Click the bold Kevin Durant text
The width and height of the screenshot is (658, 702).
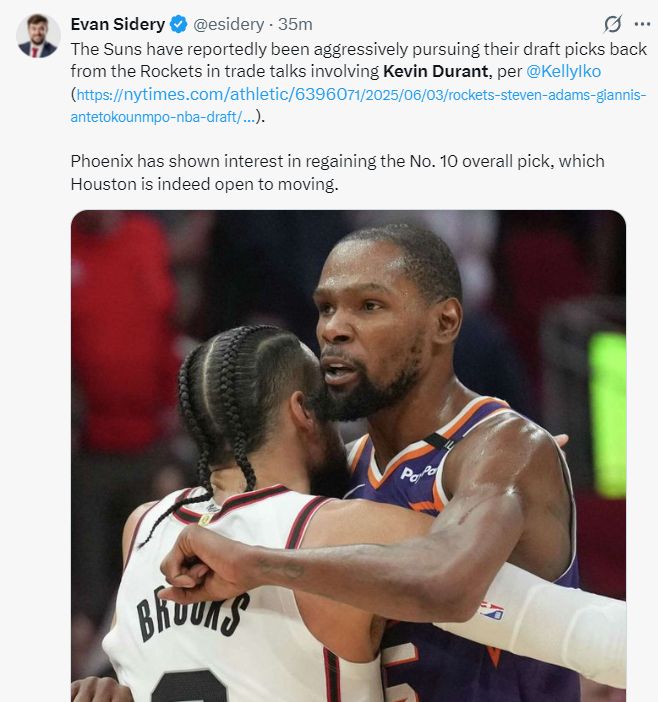point(435,71)
